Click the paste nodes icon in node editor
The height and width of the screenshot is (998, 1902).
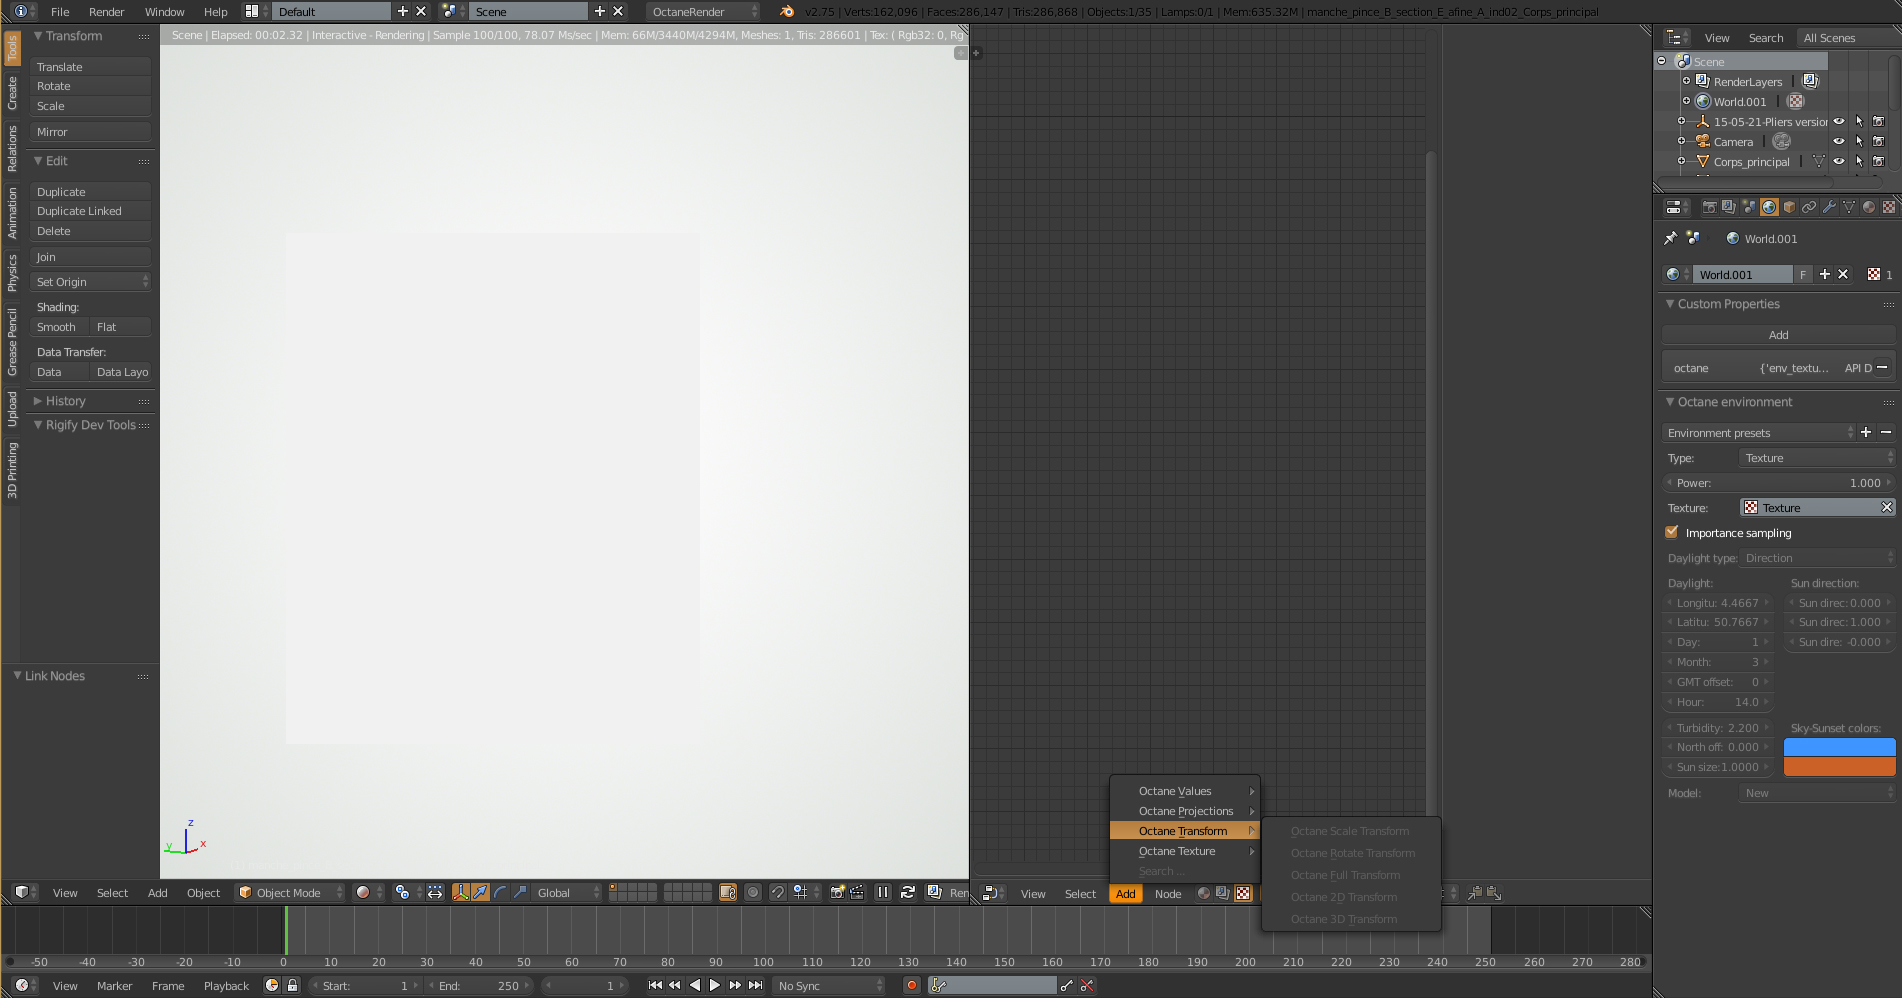(x=1494, y=893)
